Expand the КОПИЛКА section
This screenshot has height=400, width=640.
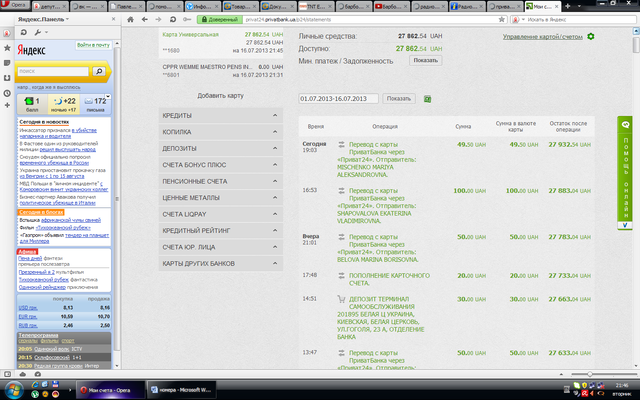point(220,132)
